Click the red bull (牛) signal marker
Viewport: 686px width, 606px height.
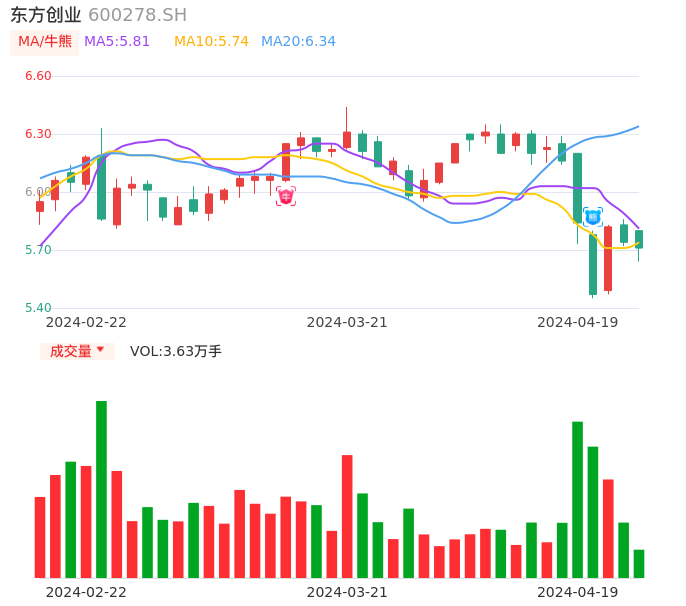click(x=286, y=196)
